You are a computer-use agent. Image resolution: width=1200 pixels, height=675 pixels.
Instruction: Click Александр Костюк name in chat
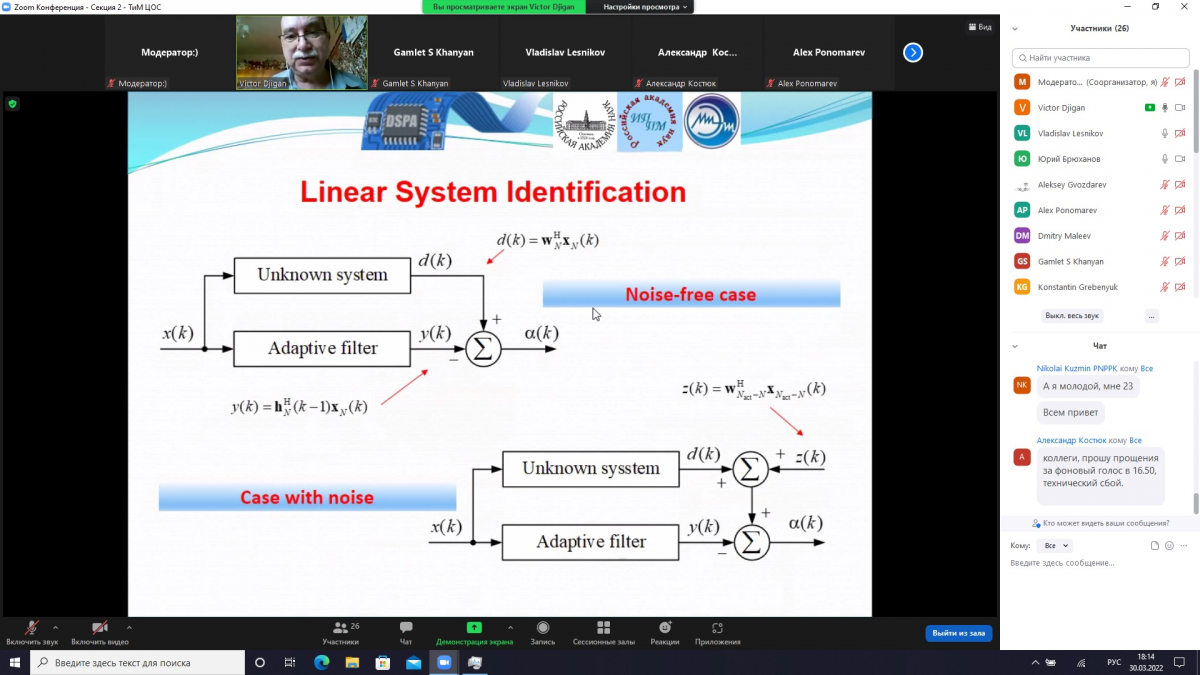click(1071, 440)
